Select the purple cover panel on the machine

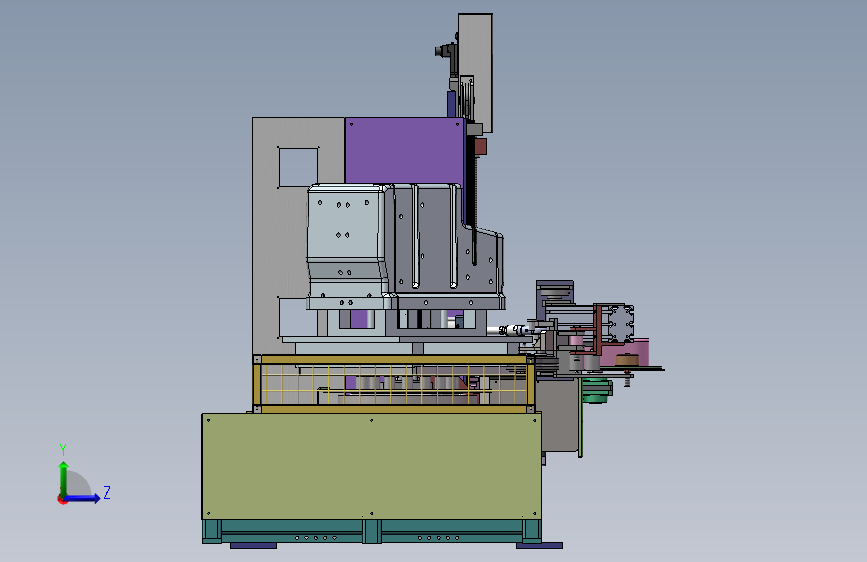404,149
